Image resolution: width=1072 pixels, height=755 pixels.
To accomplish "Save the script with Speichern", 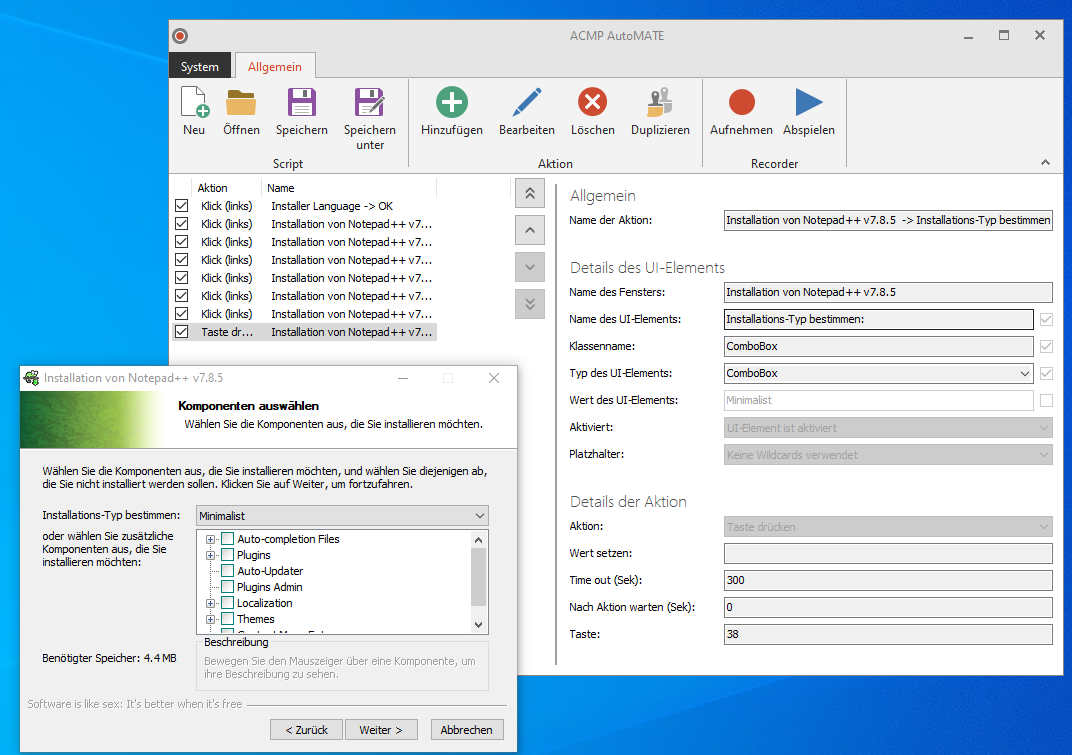I will 302,111.
